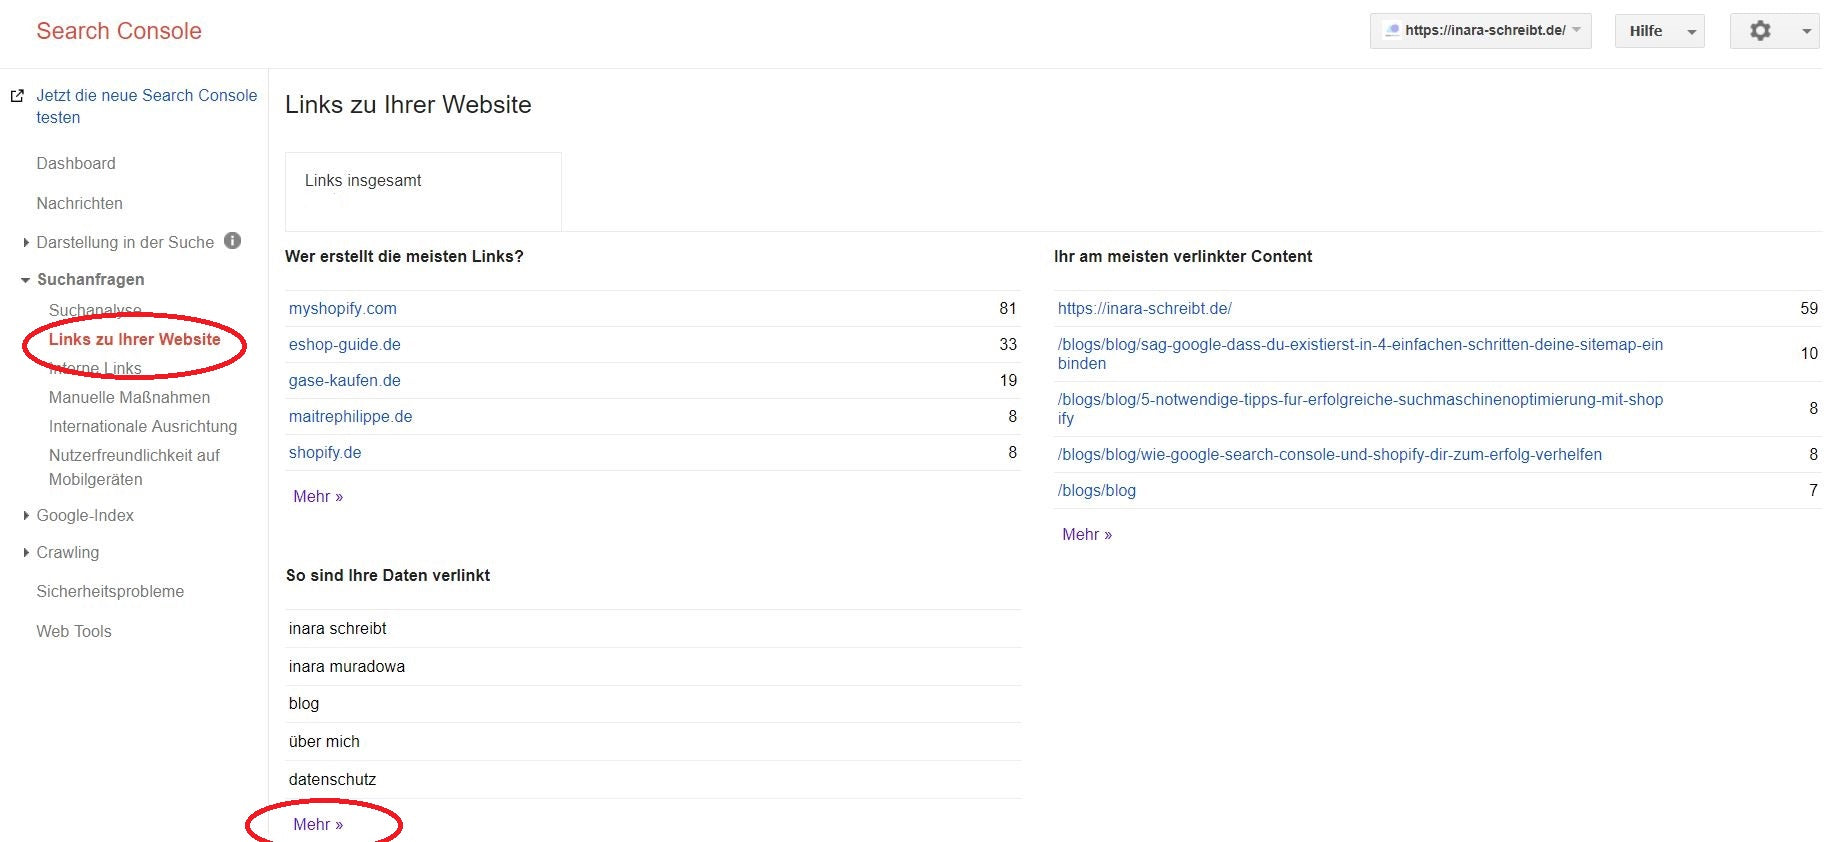
Task: Click the Links insgesamt box
Action: click(423, 191)
